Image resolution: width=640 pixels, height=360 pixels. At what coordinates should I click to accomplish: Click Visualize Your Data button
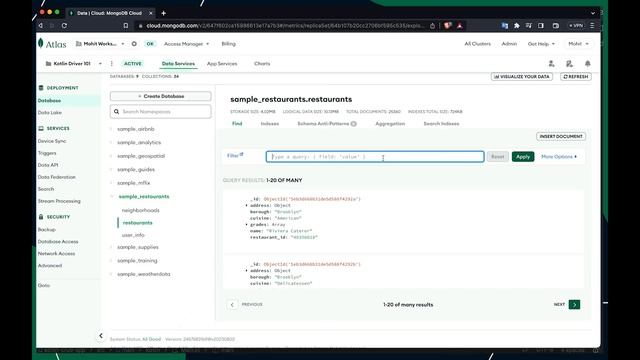(x=522, y=77)
